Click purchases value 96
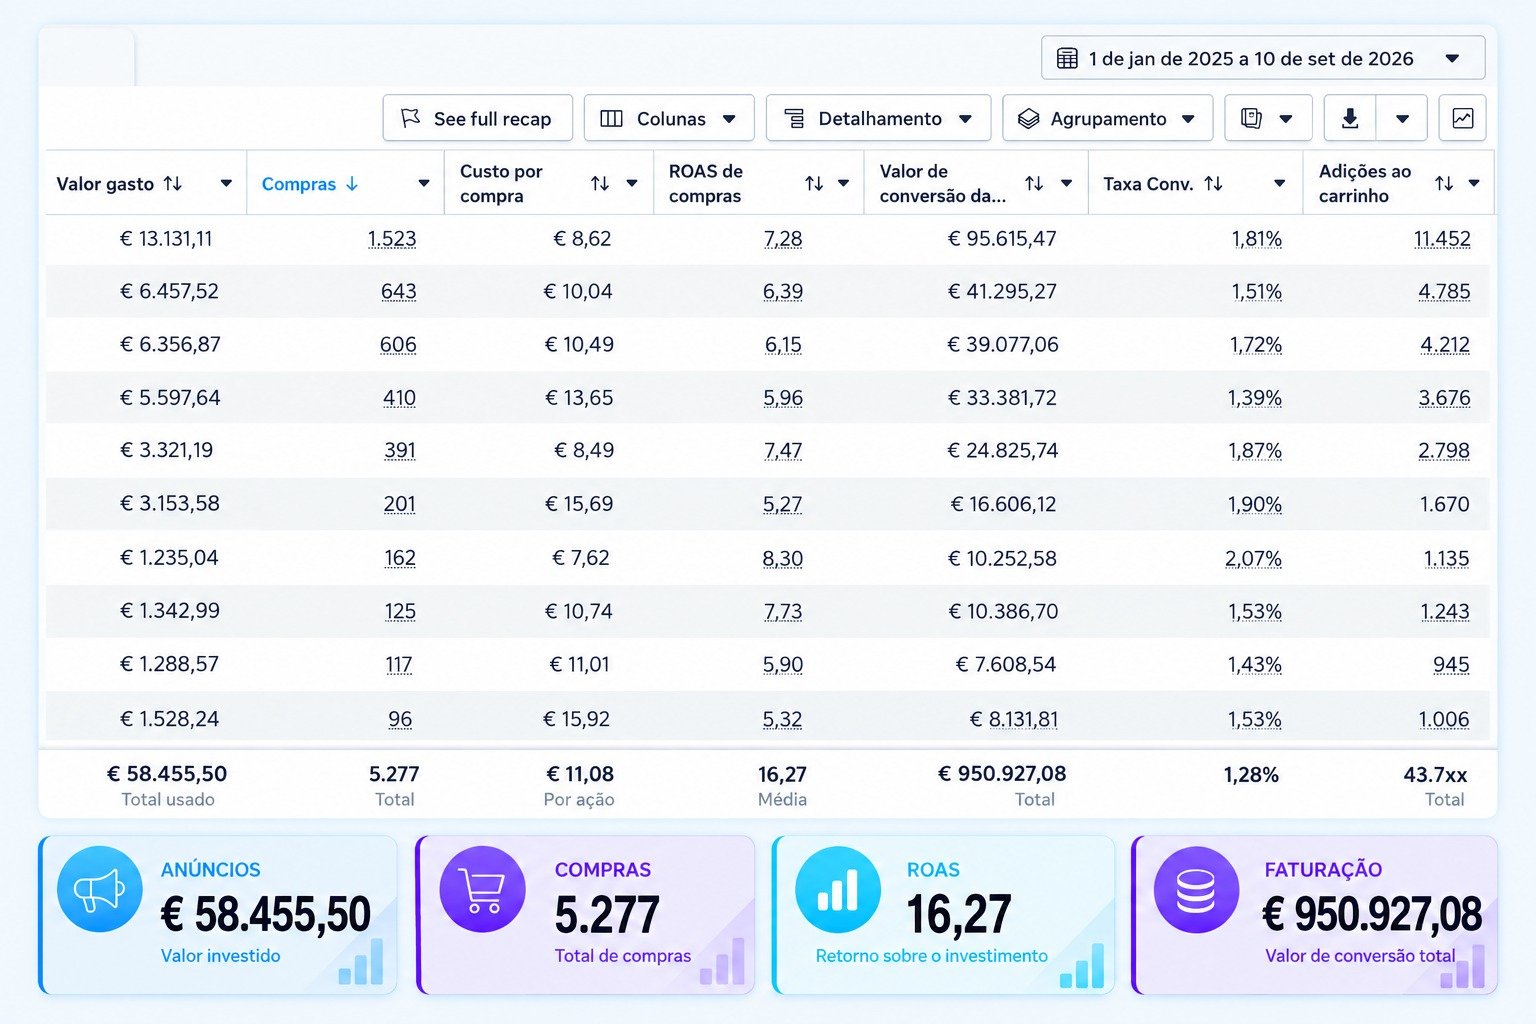The image size is (1536, 1024). (400, 718)
